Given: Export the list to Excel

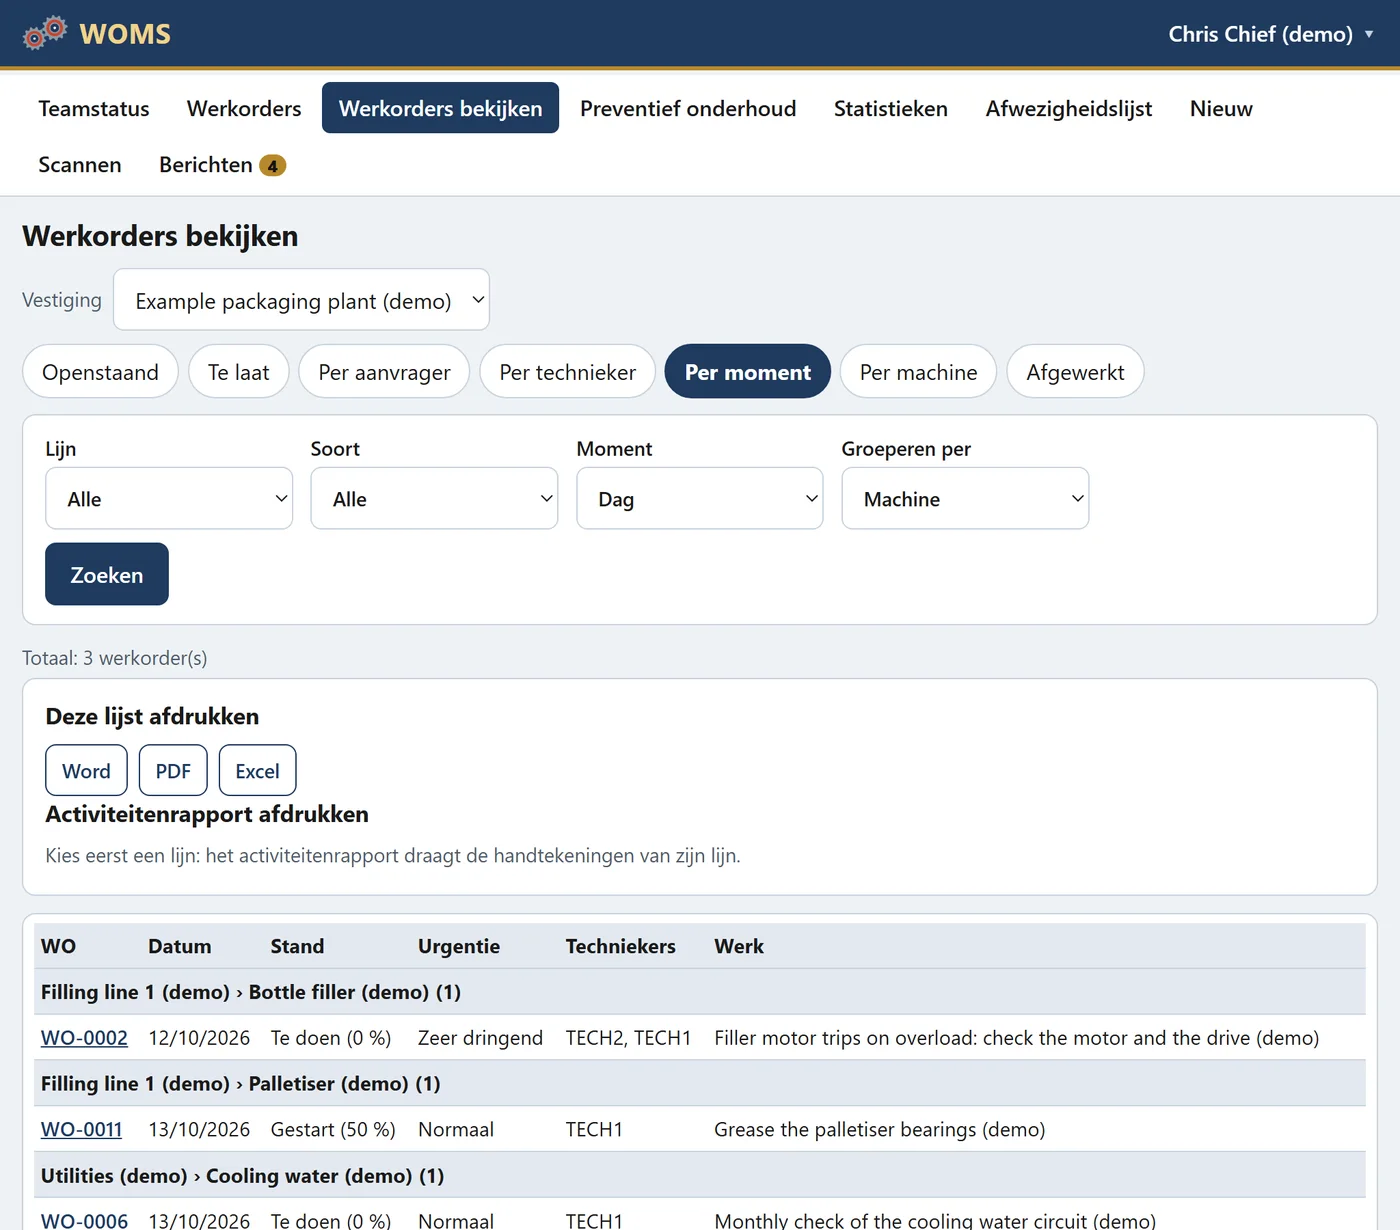Looking at the screenshot, I should [x=257, y=771].
